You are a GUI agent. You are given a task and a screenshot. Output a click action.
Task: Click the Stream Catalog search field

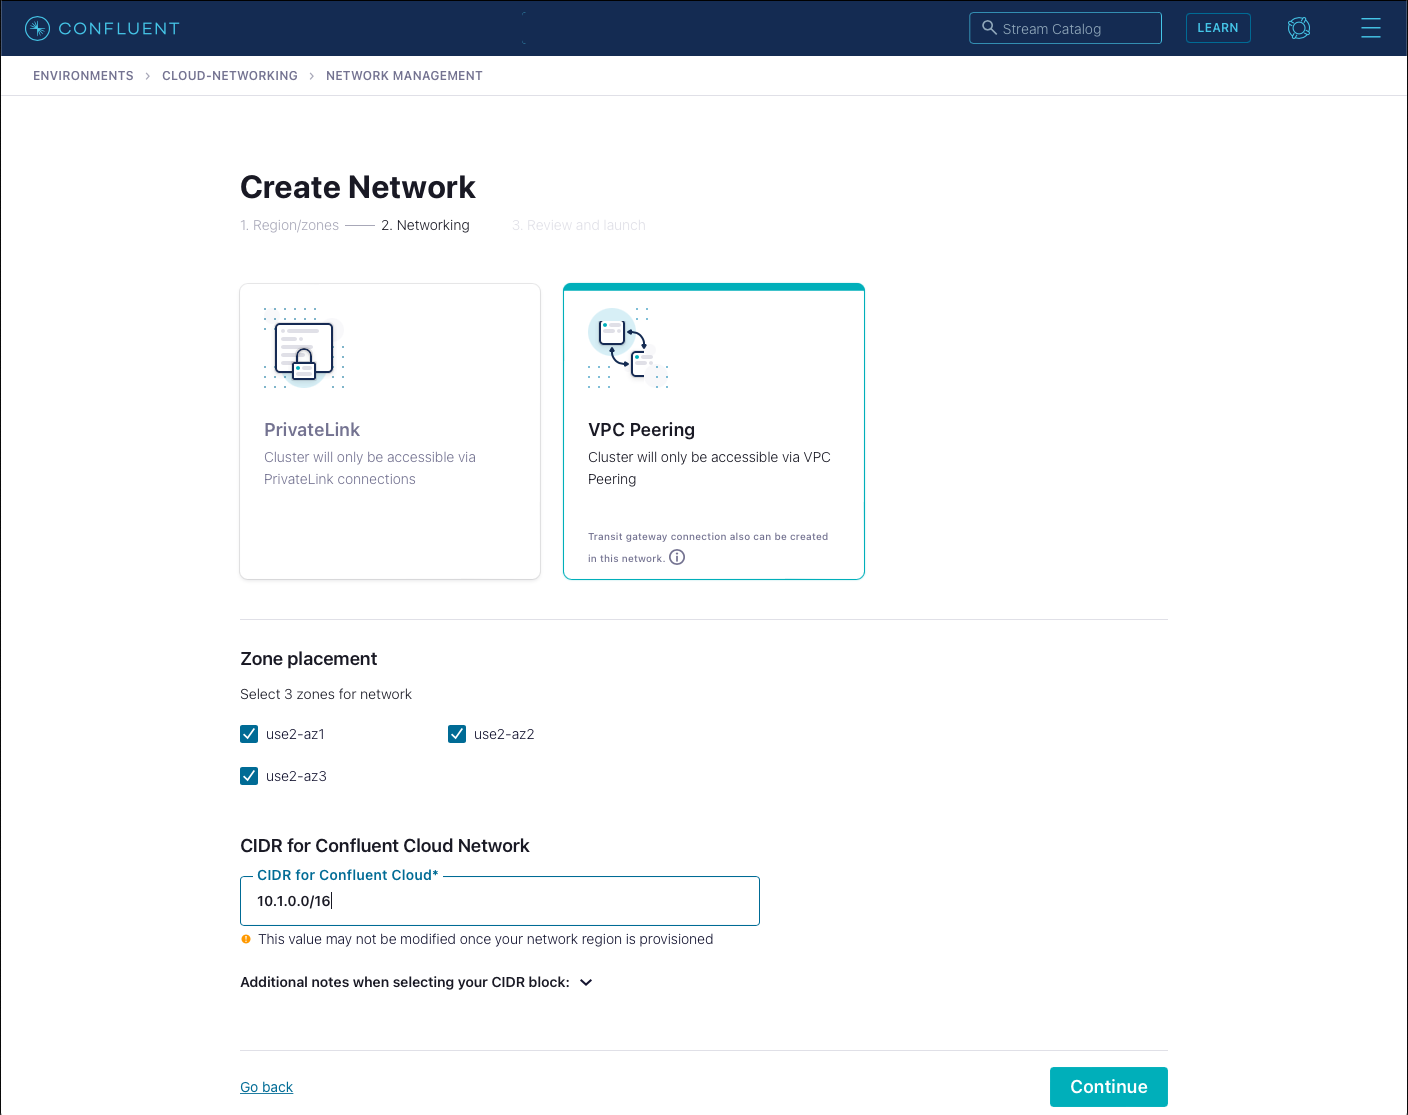coord(1065,28)
